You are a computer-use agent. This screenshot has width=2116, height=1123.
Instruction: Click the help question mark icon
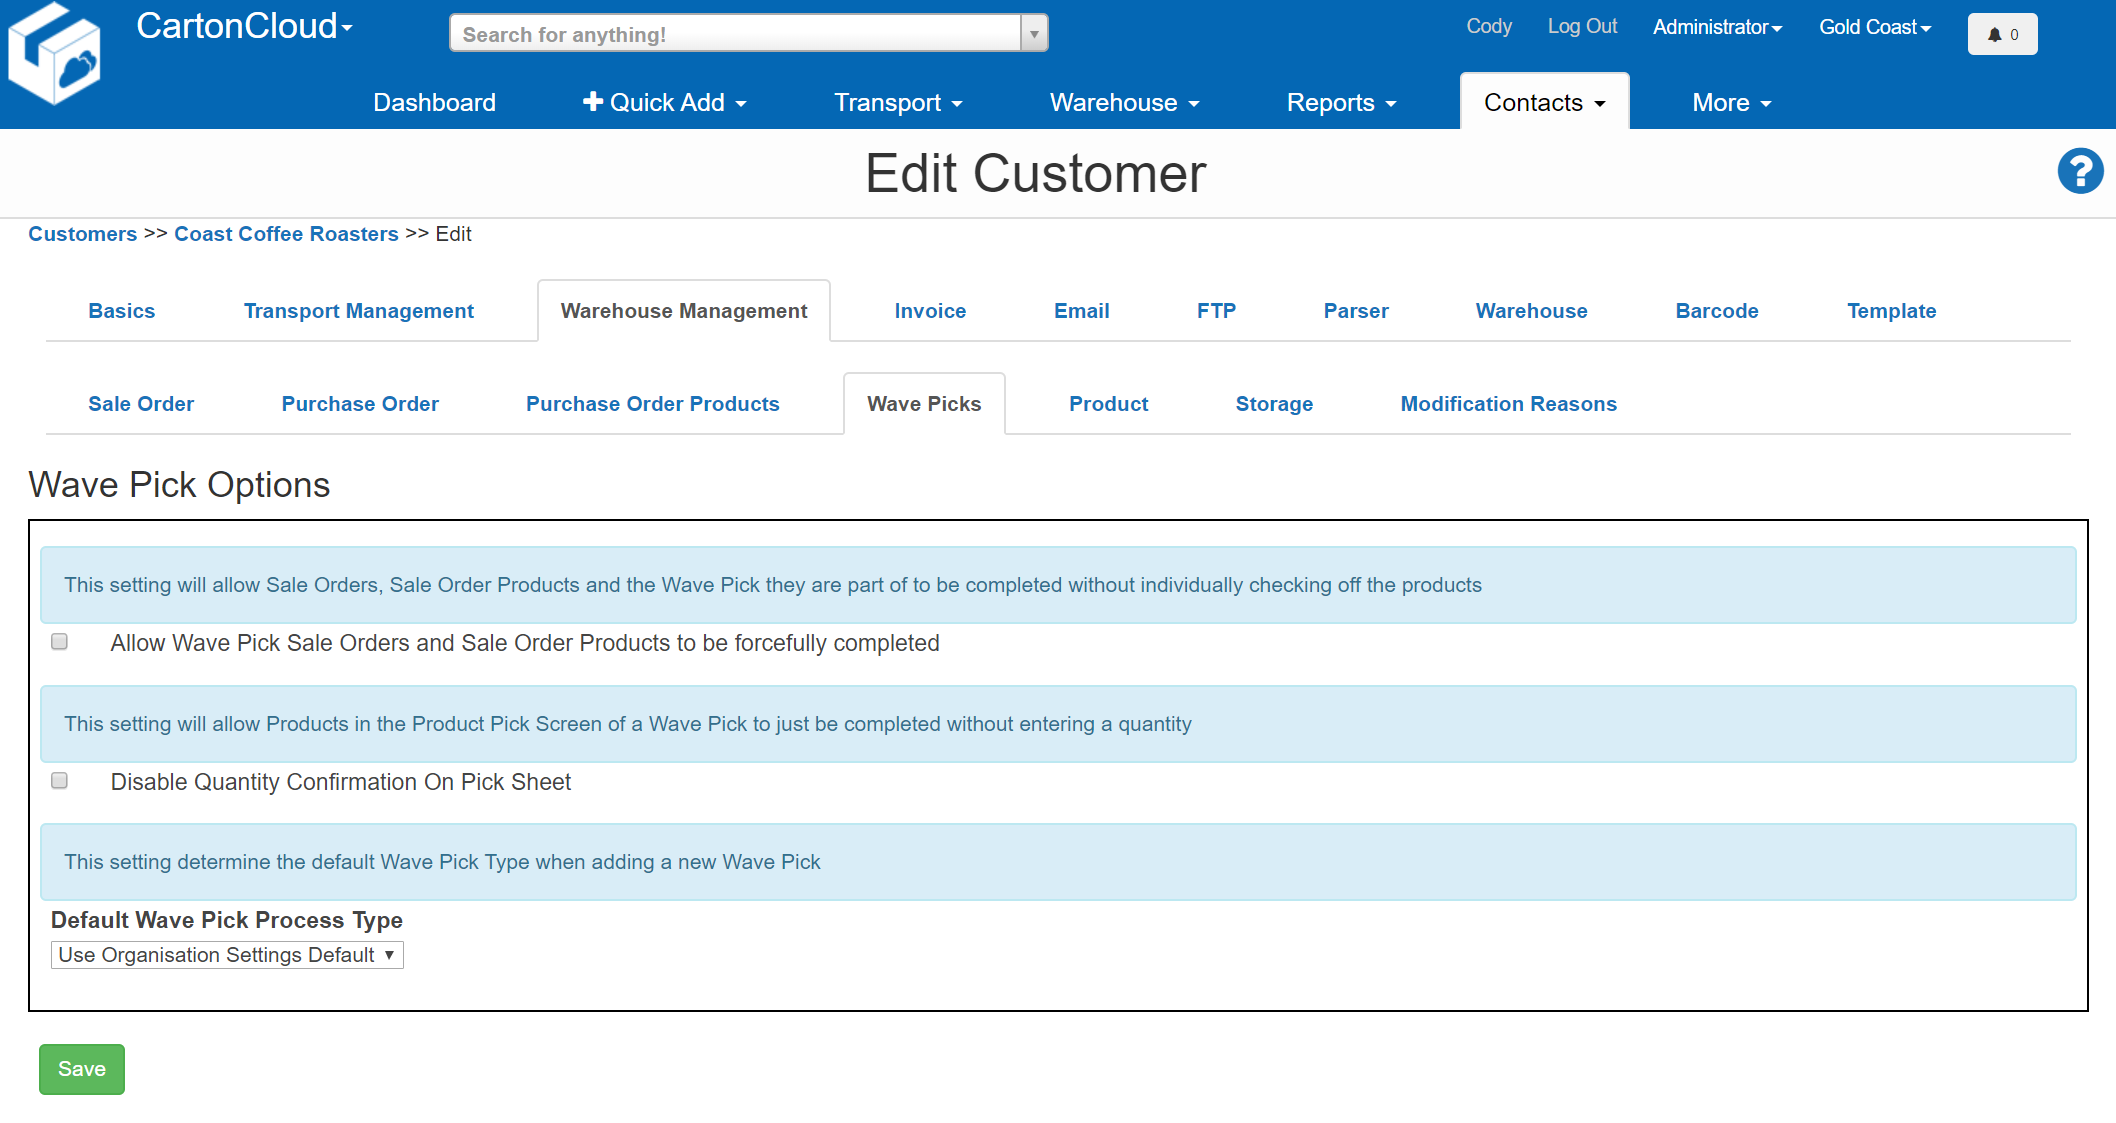2080,171
